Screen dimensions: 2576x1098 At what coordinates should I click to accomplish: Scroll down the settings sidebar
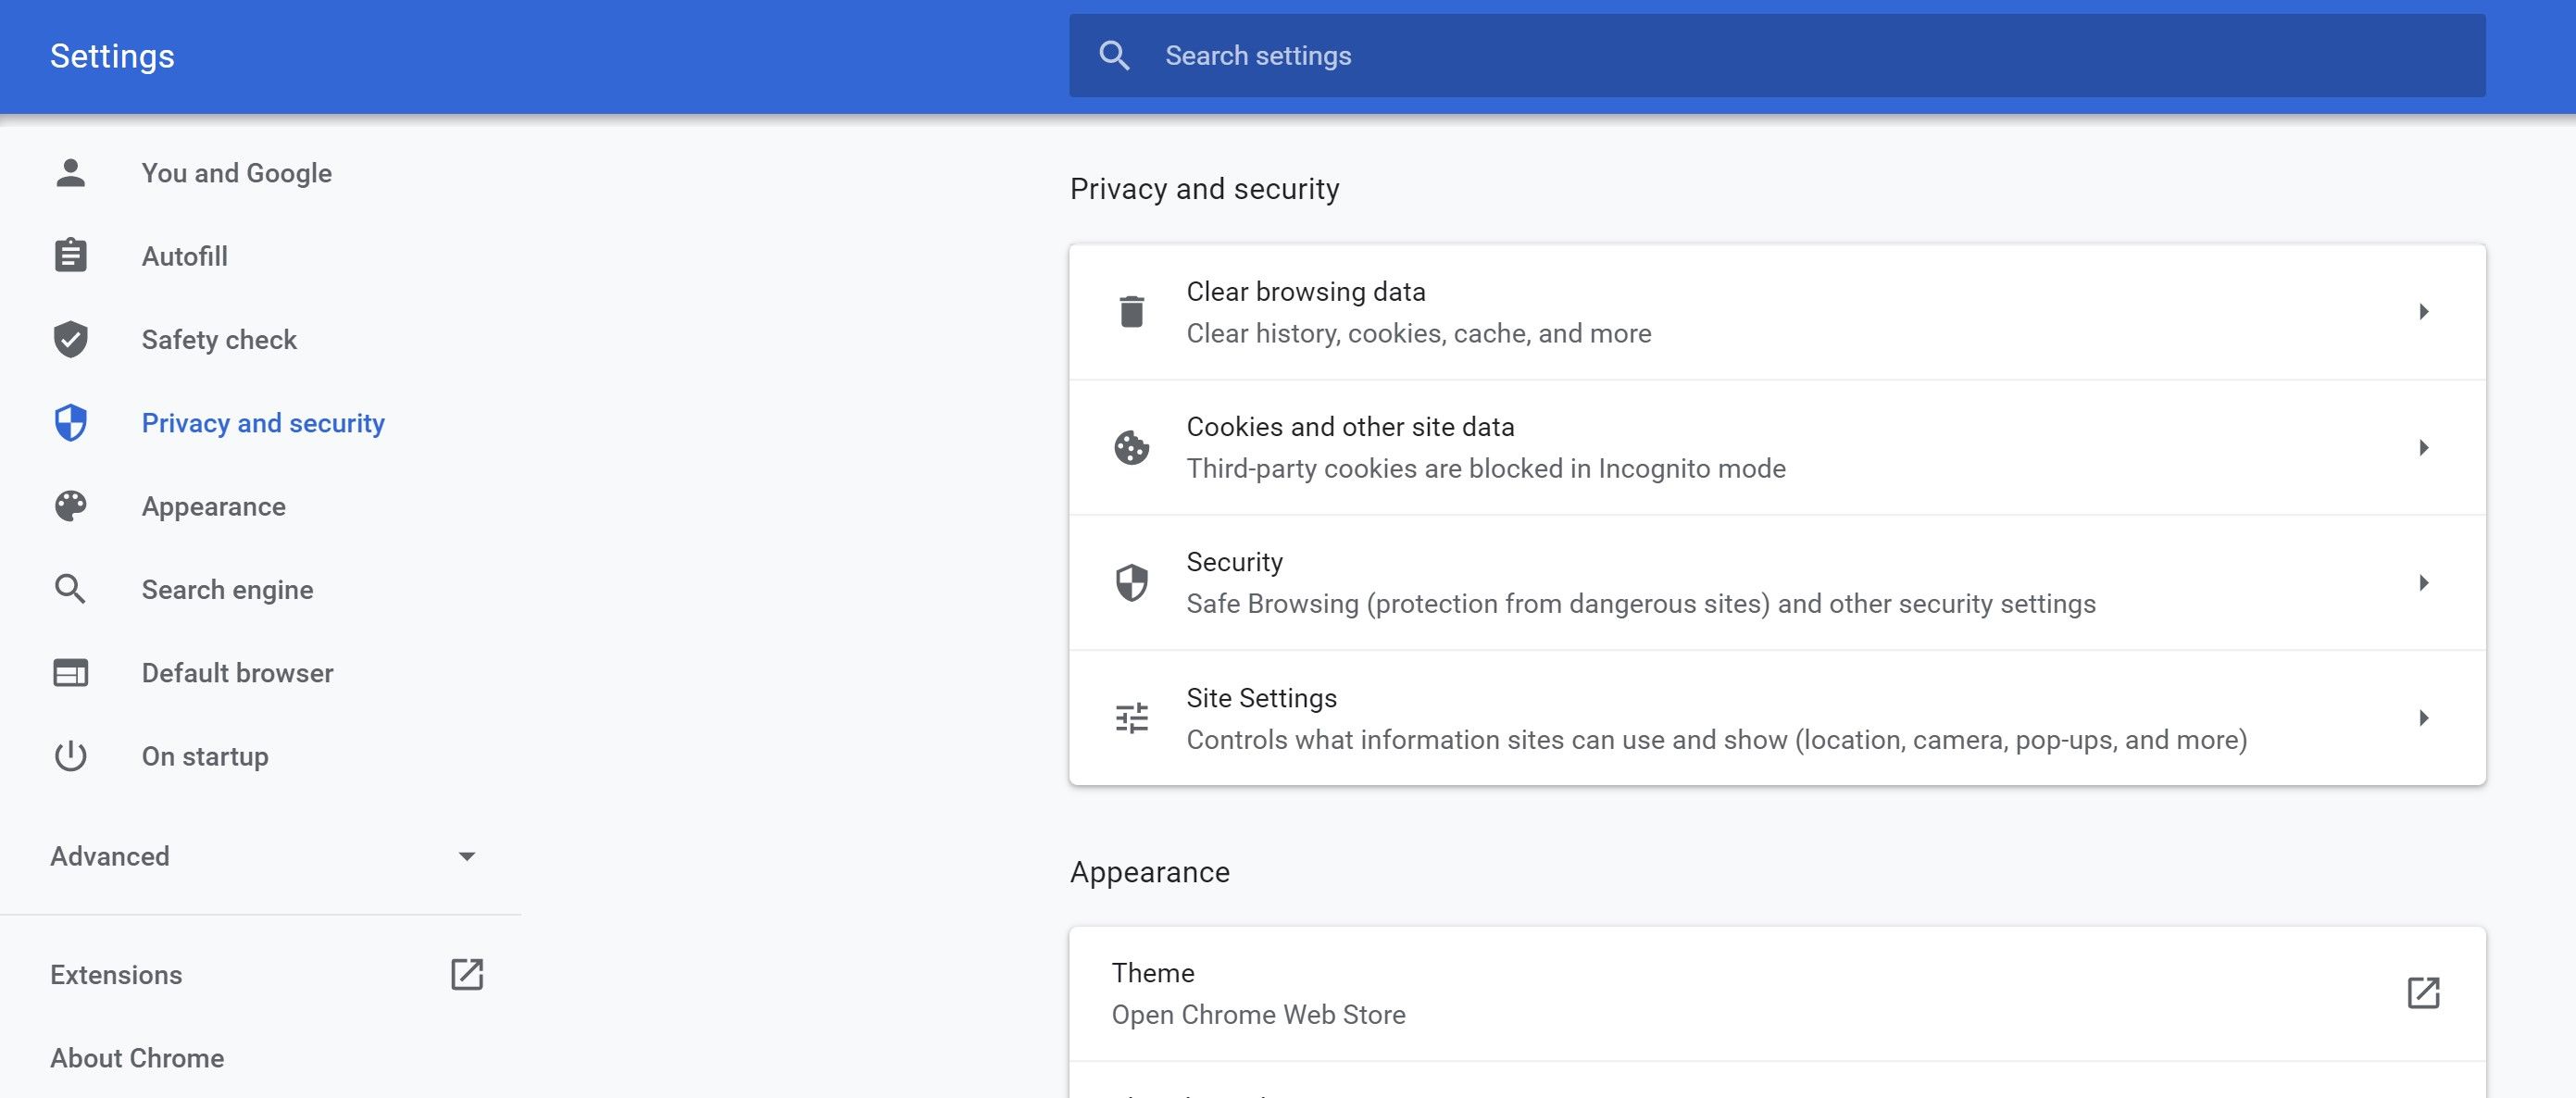(467, 855)
